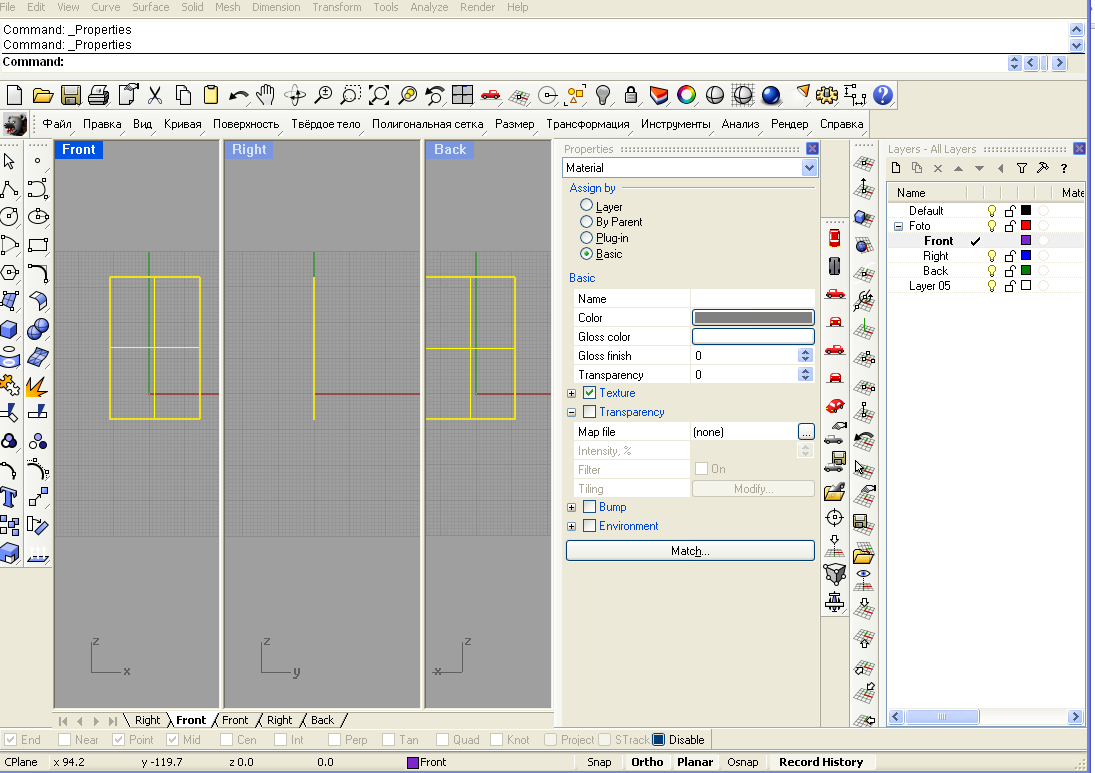Switch to the Back viewport tab

click(x=322, y=720)
